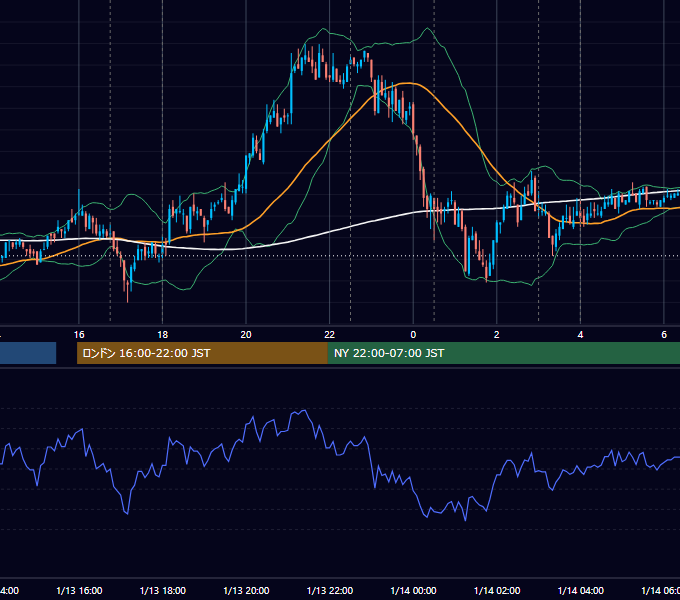Click the 16 hour label on upper axis
The image size is (680, 600).
click(x=79, y=335)
